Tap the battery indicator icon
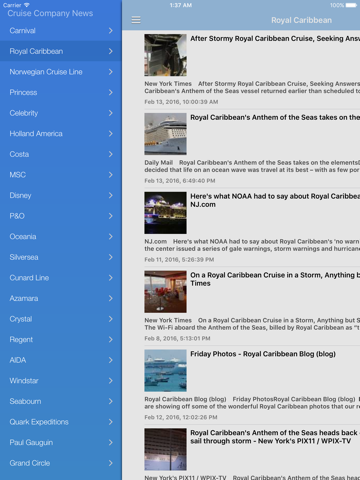Image resolution: width=360 pixels, height=480 pixels. [x=351, y=5]
